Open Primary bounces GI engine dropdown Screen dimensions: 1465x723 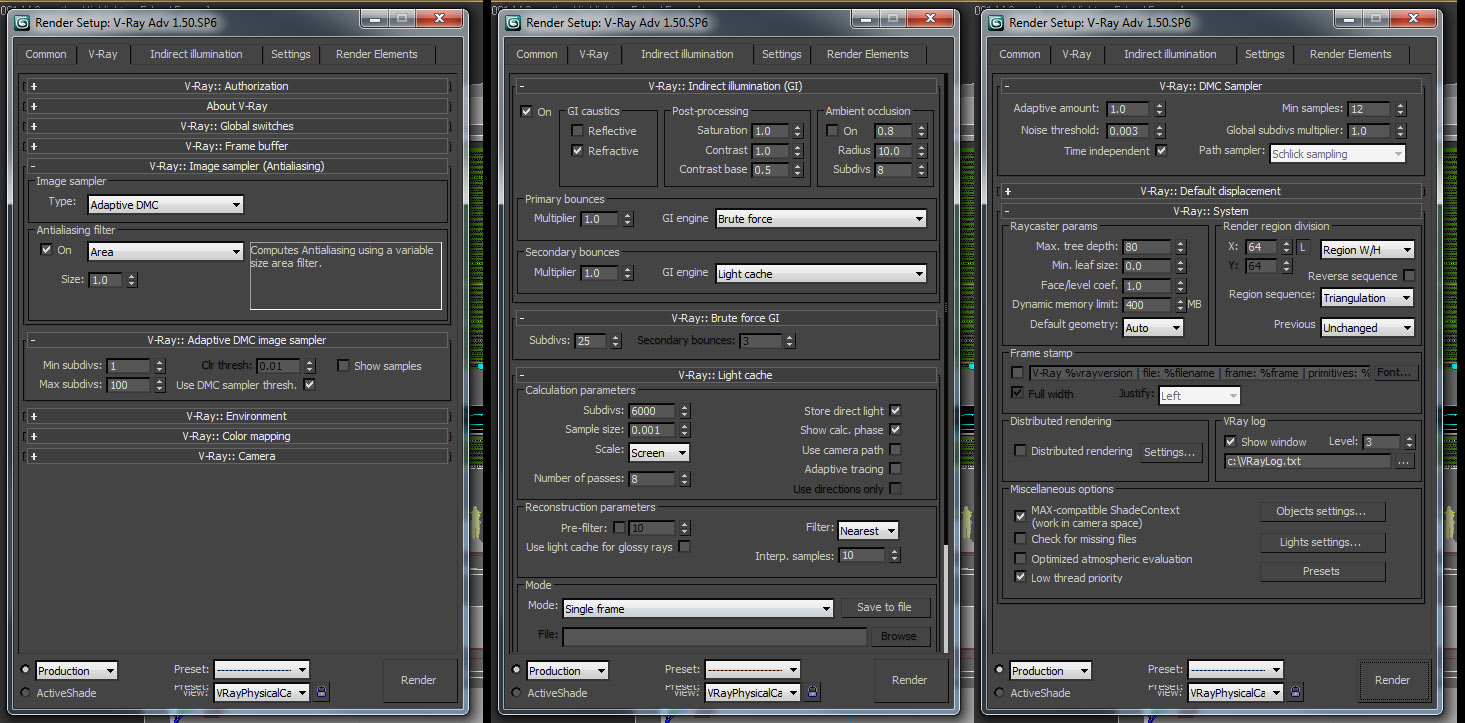click(821, 219)
